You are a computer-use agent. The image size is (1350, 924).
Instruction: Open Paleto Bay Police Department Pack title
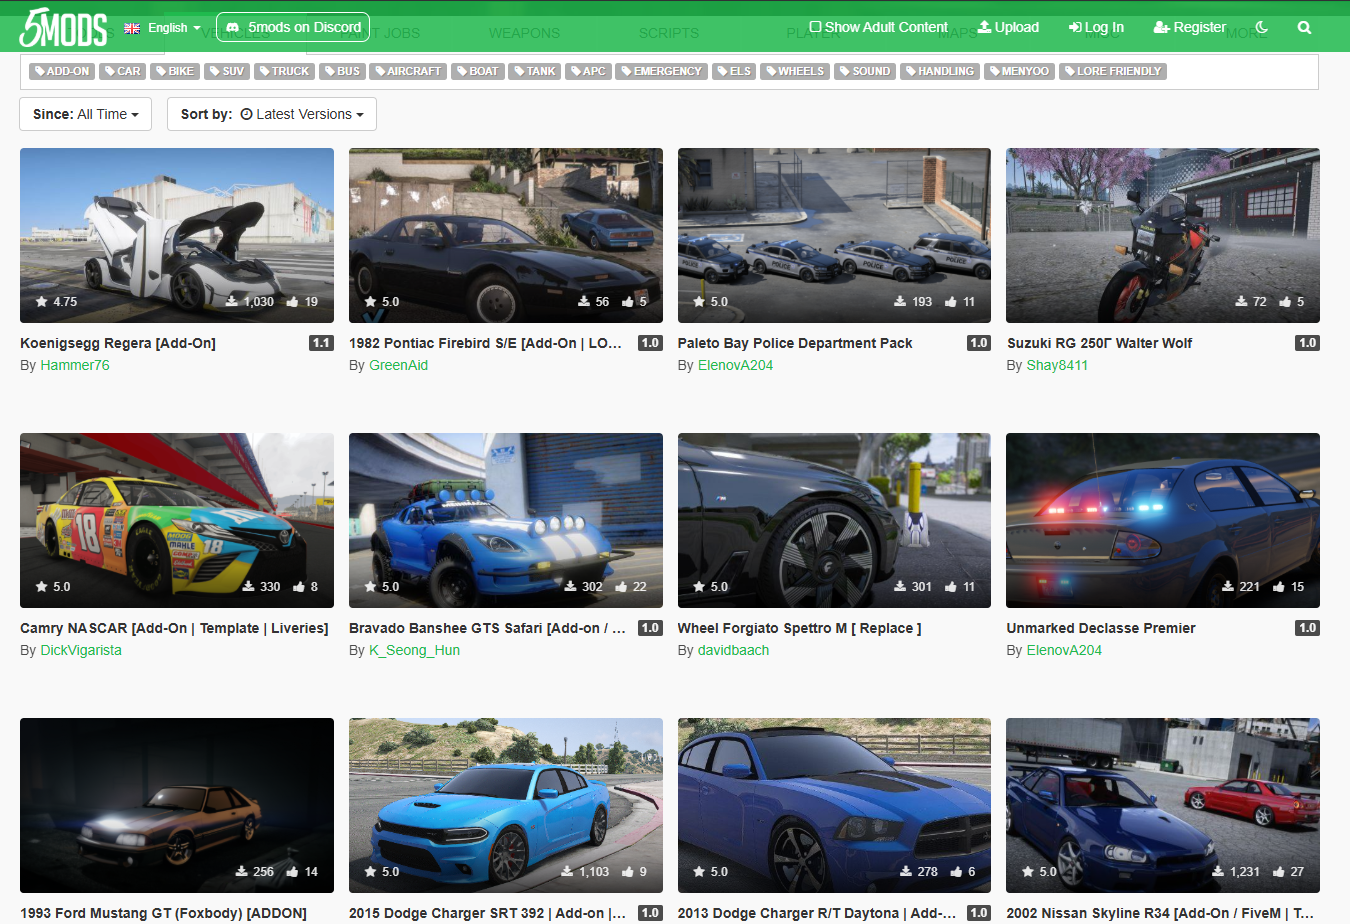tap(795, 343)
